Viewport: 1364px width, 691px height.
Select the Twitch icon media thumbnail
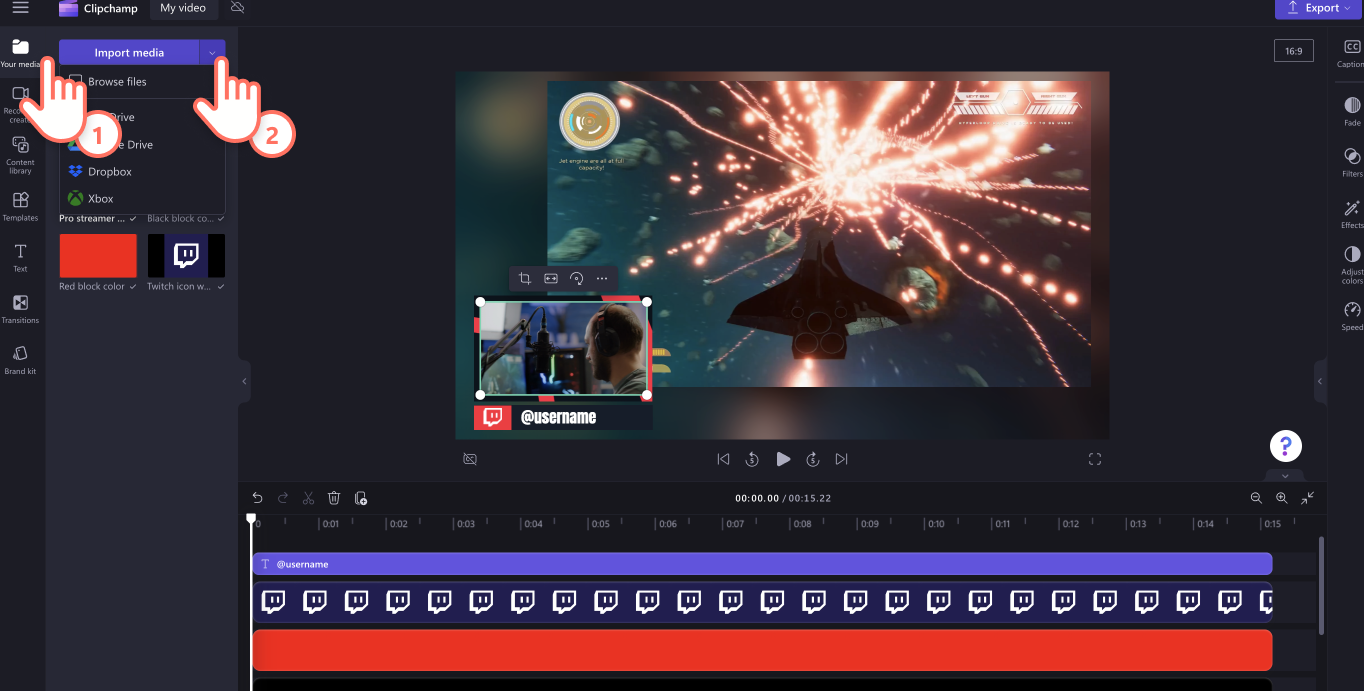(186, 256)
